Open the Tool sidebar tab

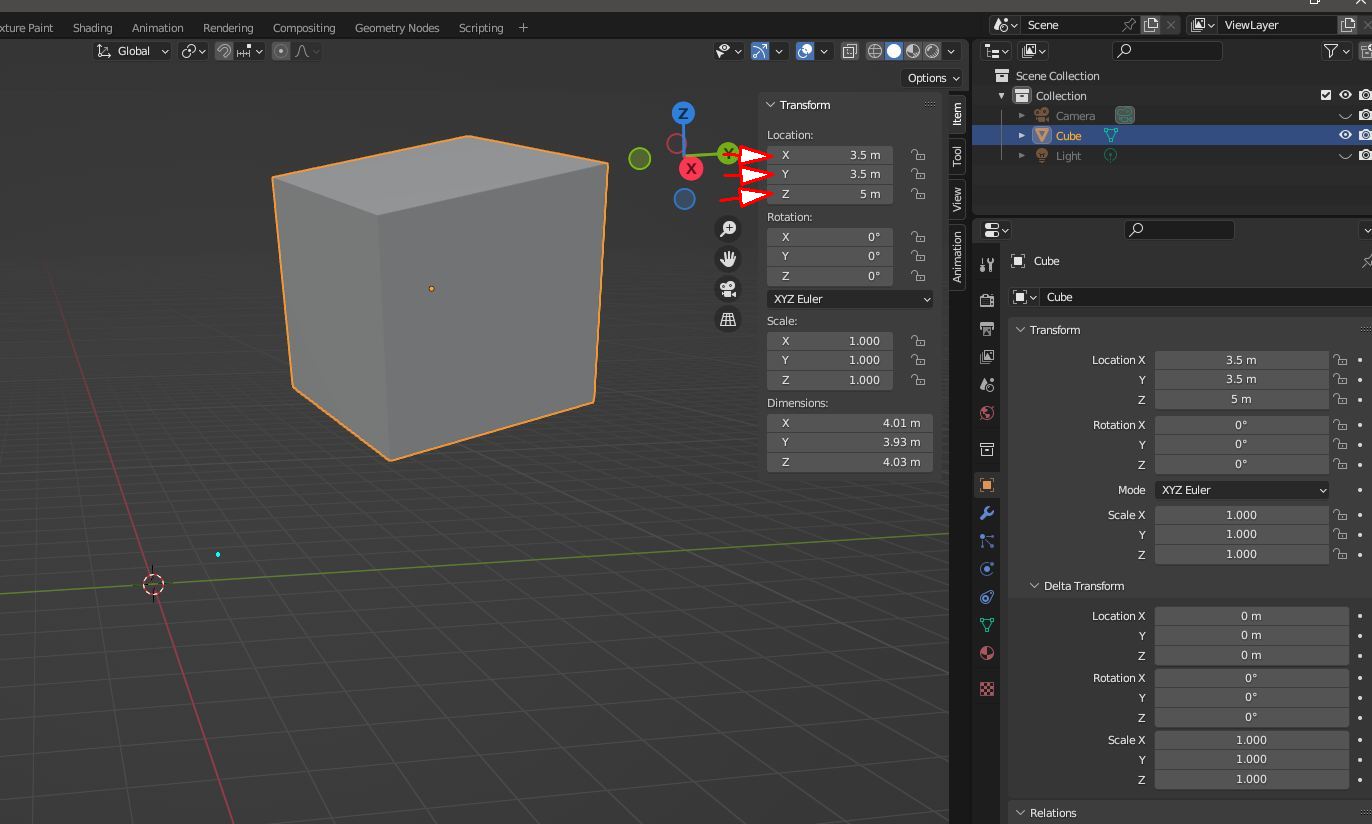pos(957,155)
